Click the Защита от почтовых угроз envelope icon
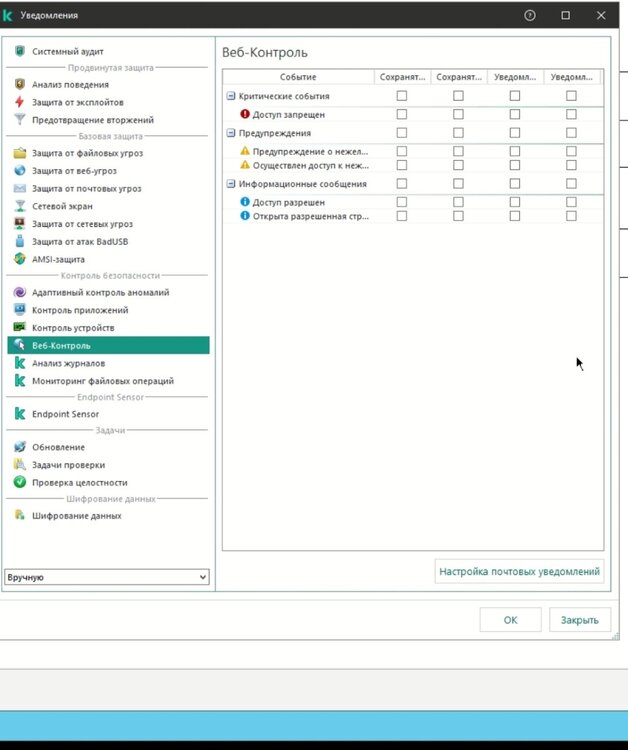 pos(20,188)
